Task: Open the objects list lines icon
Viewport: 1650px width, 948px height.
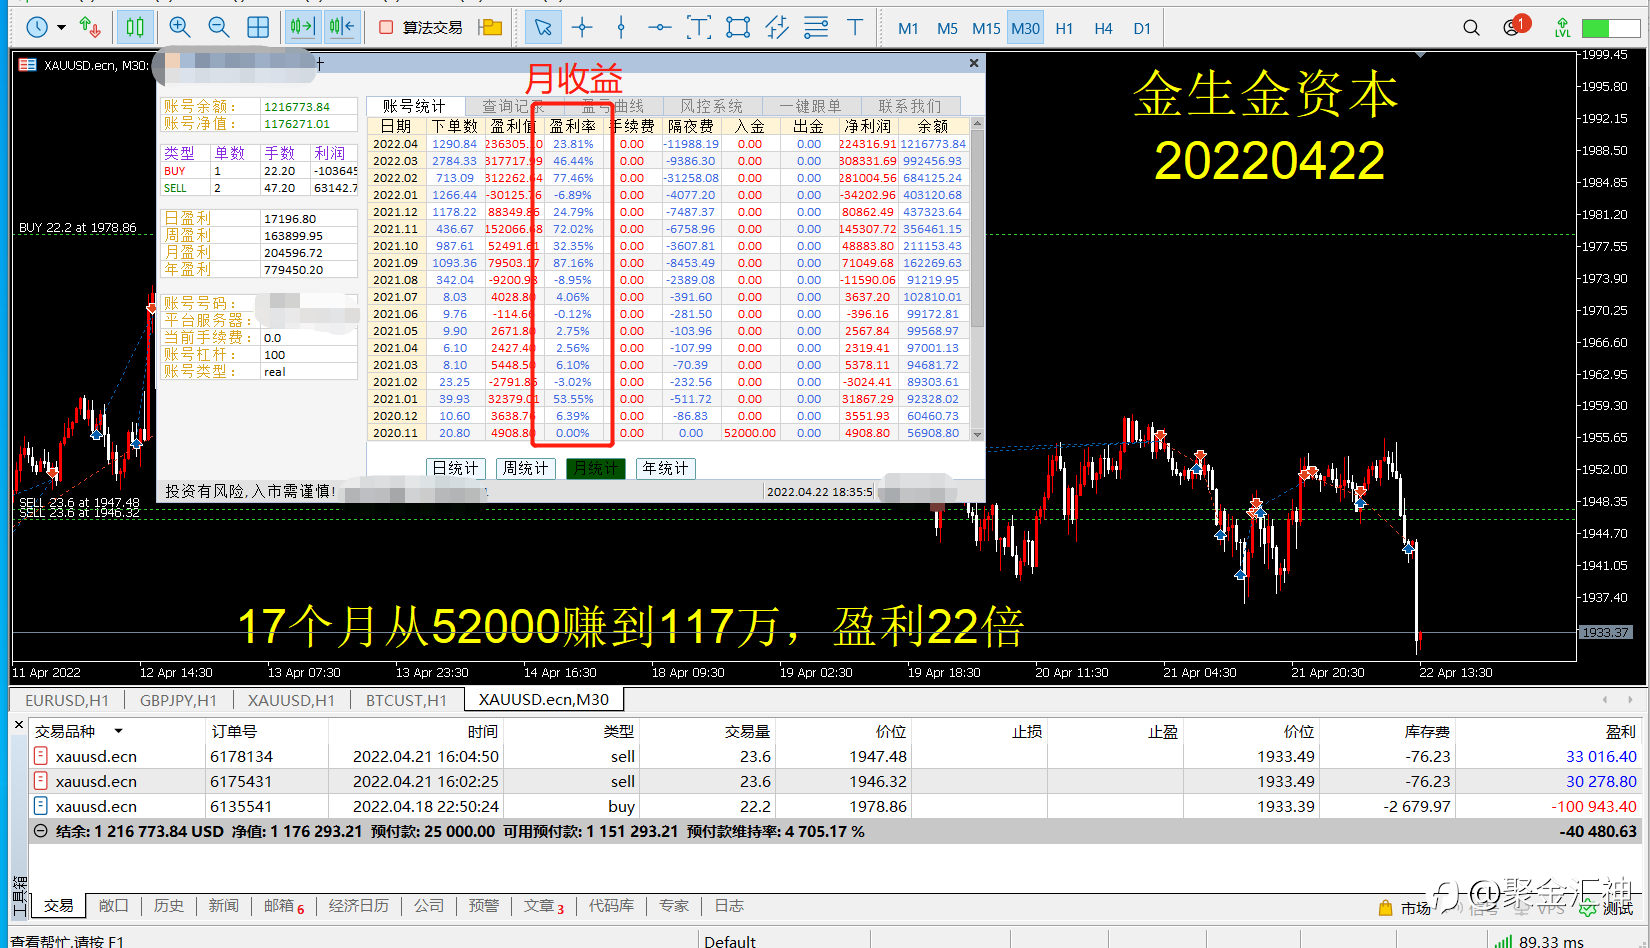Action: (x=816, y=27)
